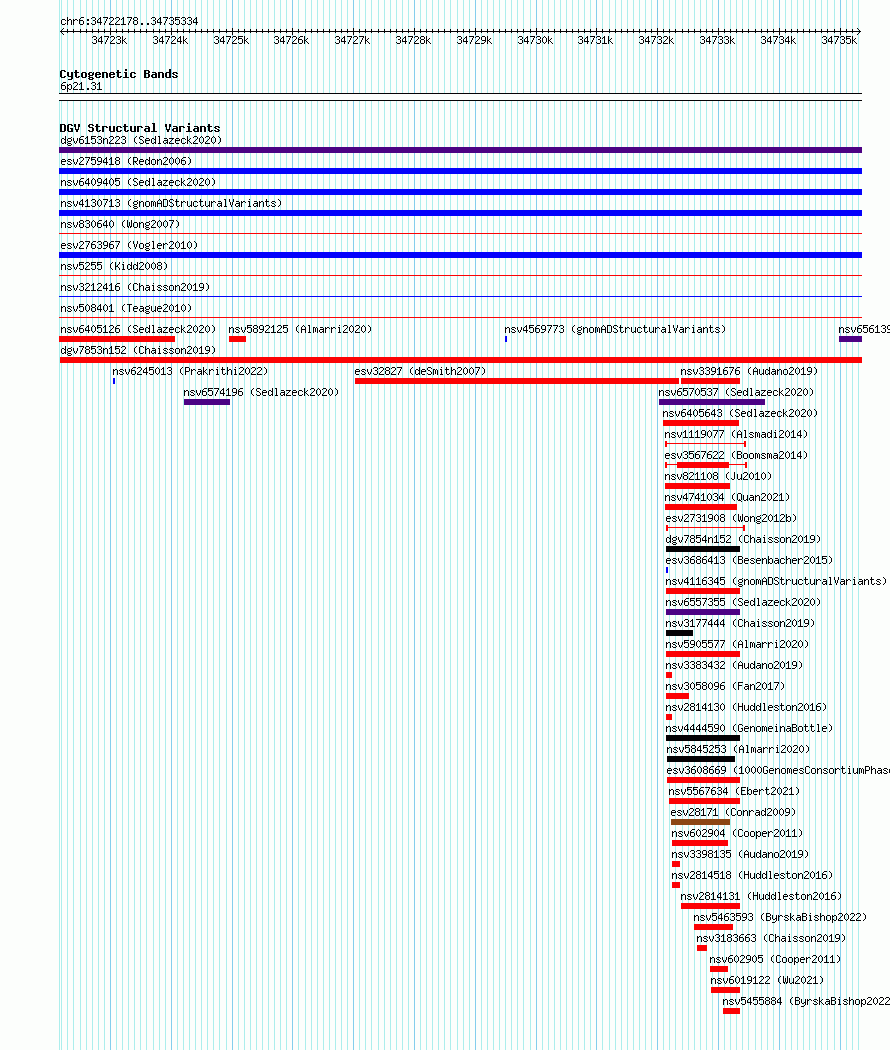Open nsv4569773 (gnomADStructuralVariants) label
The height and width of the screenshot is (1050, 890).
point(615,329)
